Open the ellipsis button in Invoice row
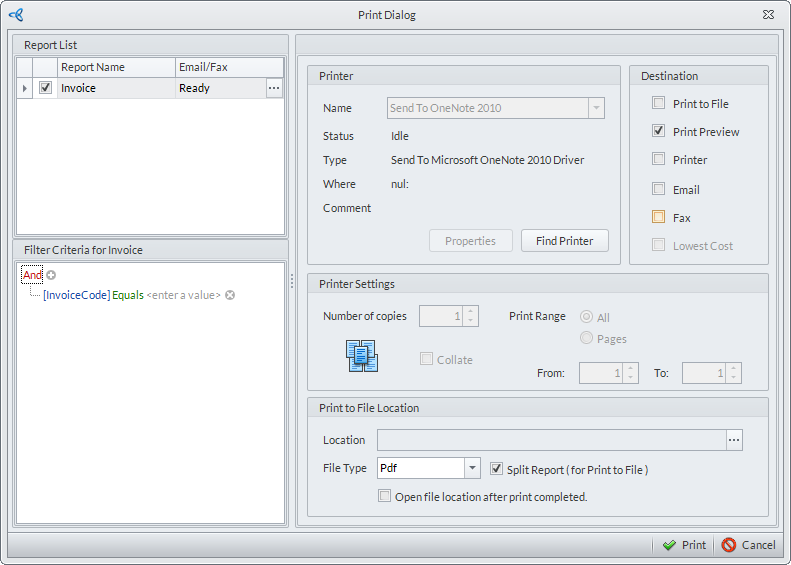 [x=274, y=88]
